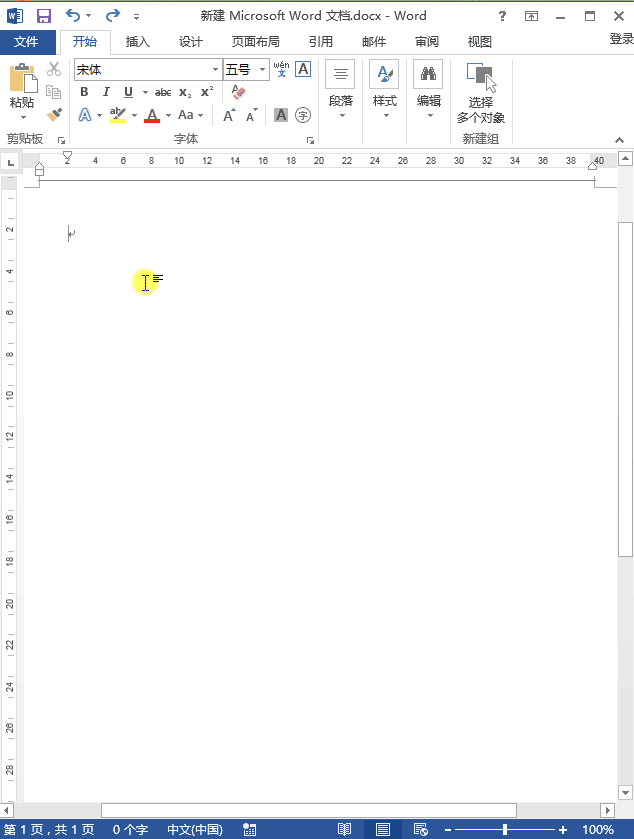Click the tab stop selector L icon
Image resolution: width=634 pixels, height=839 pixels.
[10, 162]
